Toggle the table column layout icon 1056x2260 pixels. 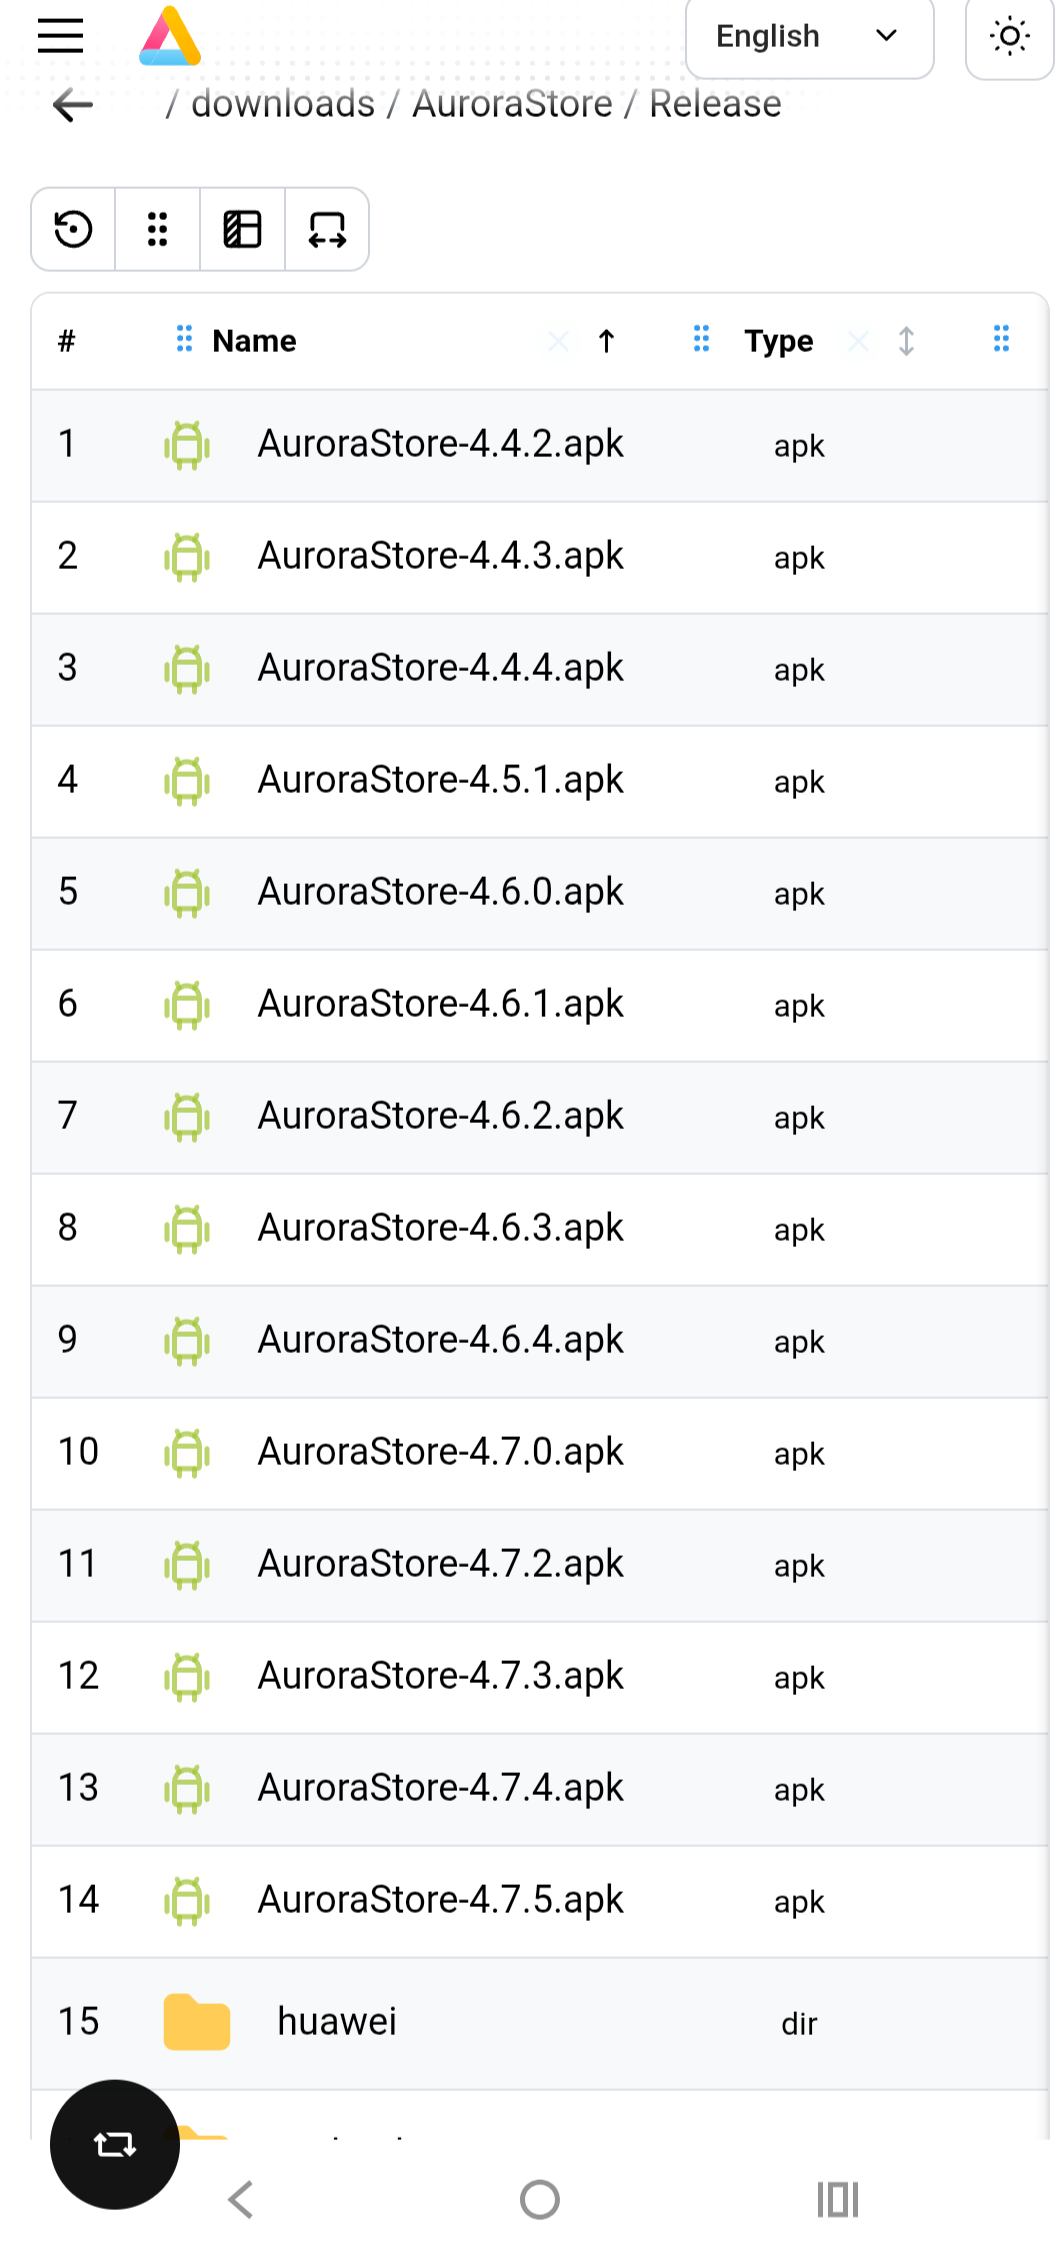tap(242, 229)
